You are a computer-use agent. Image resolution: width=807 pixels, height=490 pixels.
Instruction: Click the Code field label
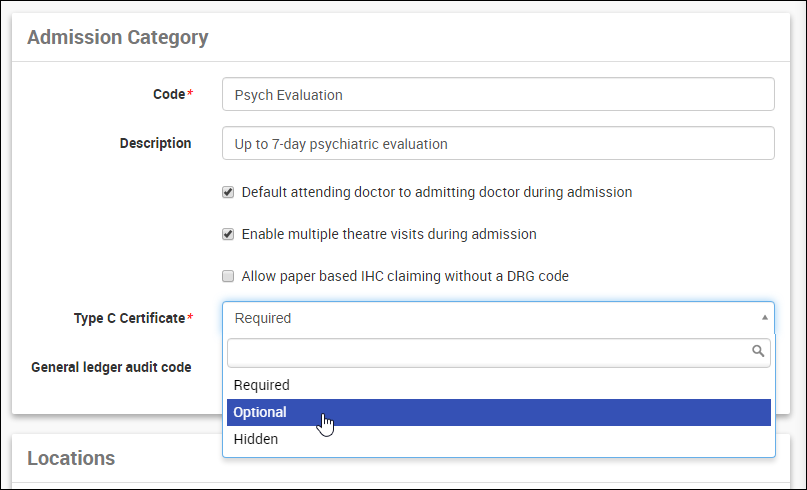[x=169, y=94]
